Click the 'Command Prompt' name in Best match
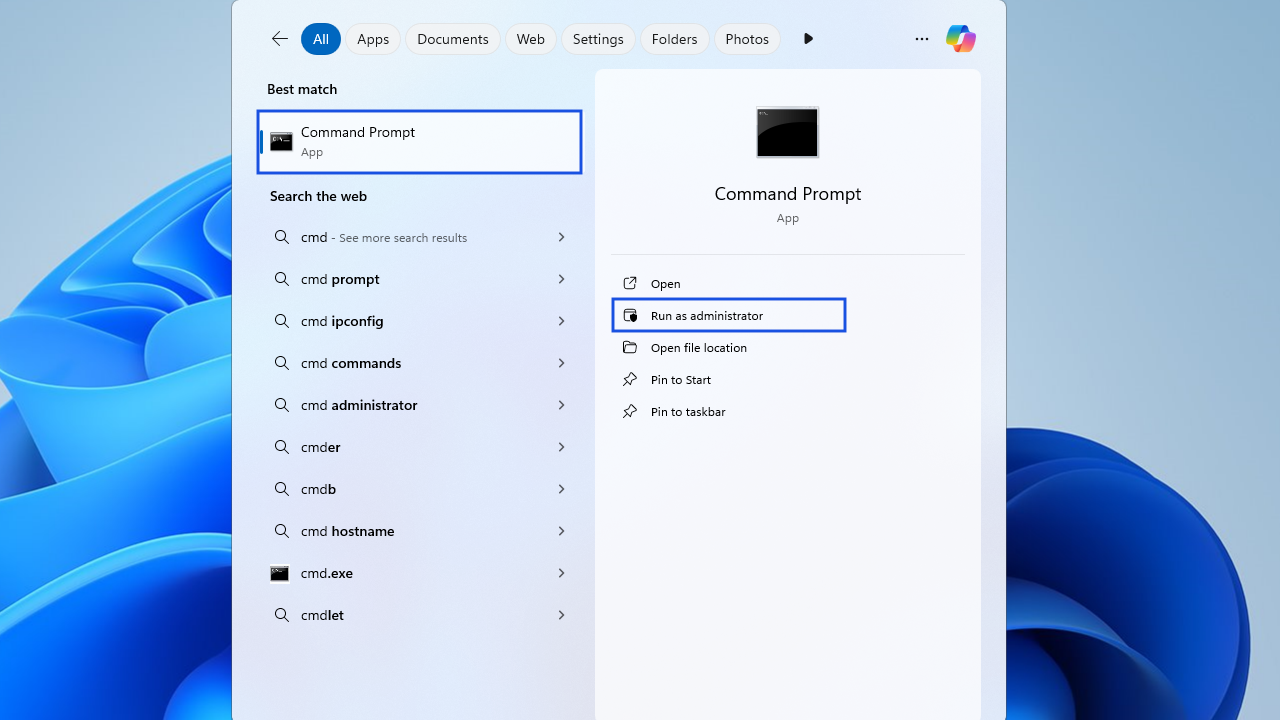This screenshot has height=720, width=1280. pos(357,132)
